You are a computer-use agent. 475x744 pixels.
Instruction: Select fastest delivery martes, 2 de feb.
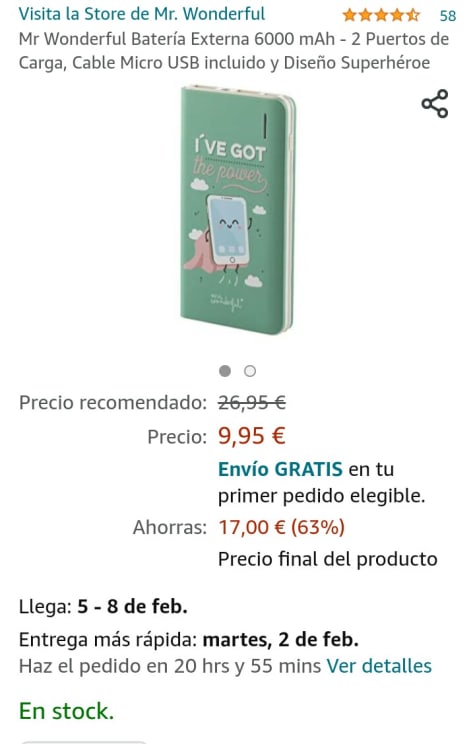coord(280,640)
